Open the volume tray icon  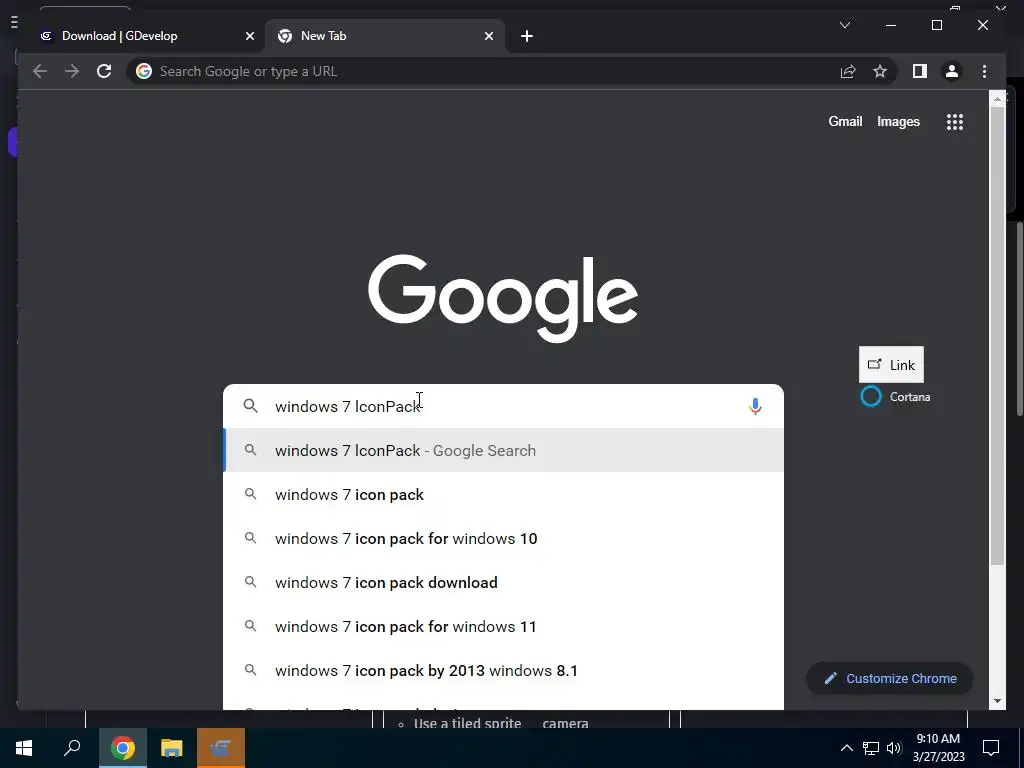tap(894, 748)
